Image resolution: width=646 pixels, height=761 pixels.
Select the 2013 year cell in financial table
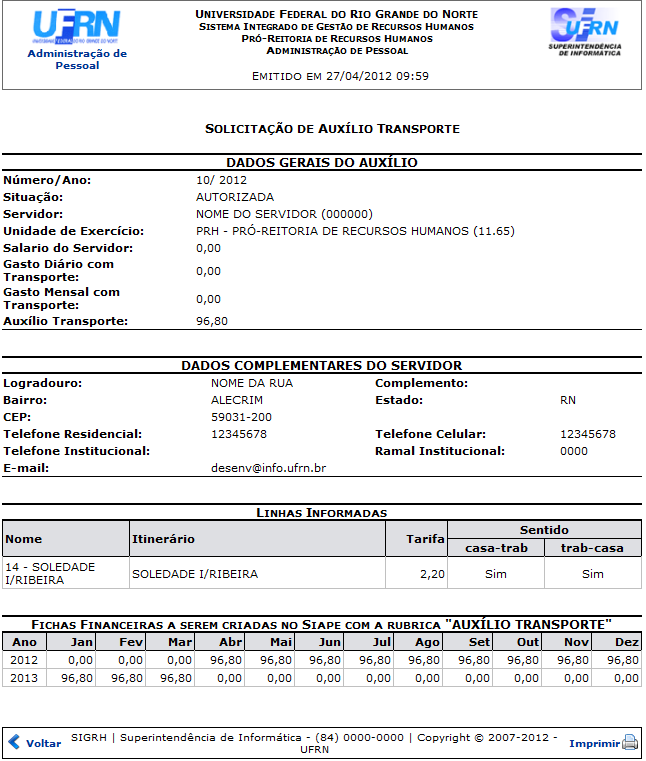click(23, 678)
